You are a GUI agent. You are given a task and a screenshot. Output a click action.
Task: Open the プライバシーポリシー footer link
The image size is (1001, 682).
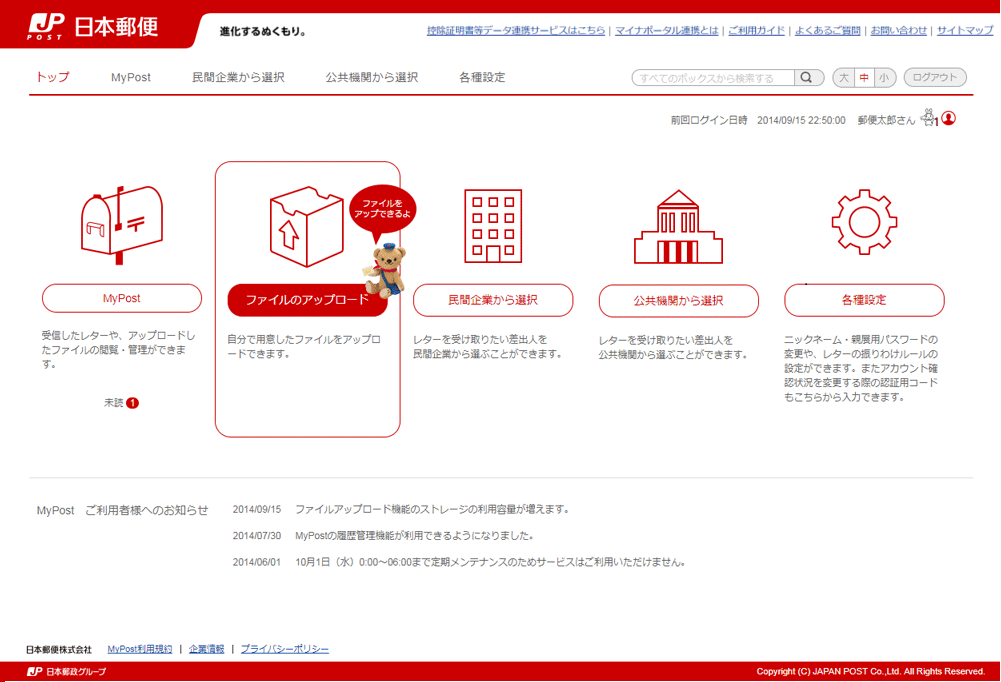[x=285, y=649]
